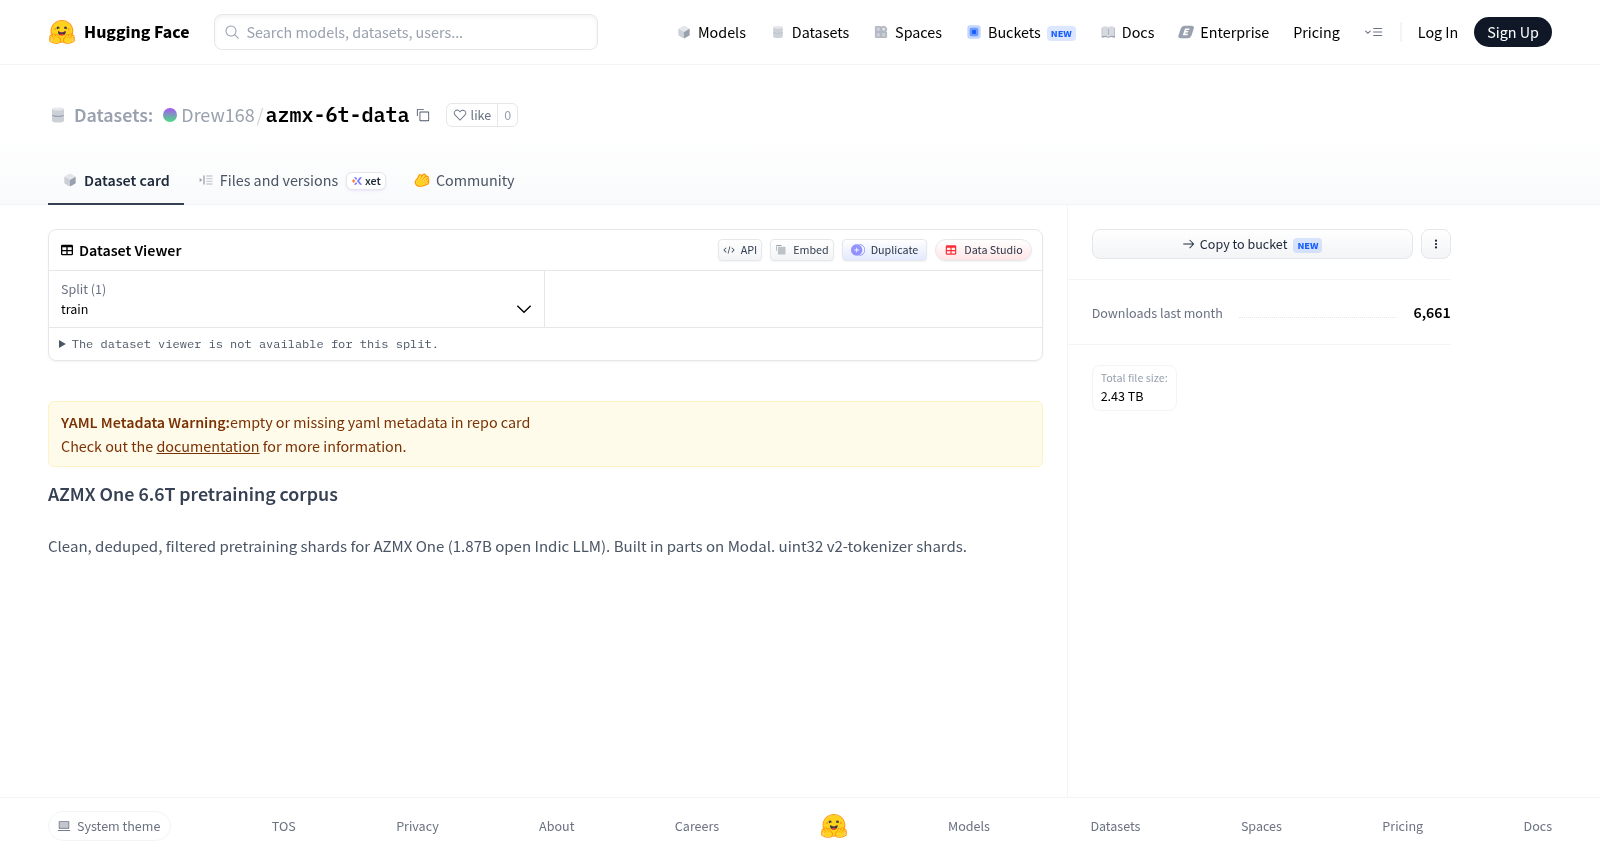Open the Split train dropdown
The width and height of the screenshot is (1600, 861).
coord(296,299)
